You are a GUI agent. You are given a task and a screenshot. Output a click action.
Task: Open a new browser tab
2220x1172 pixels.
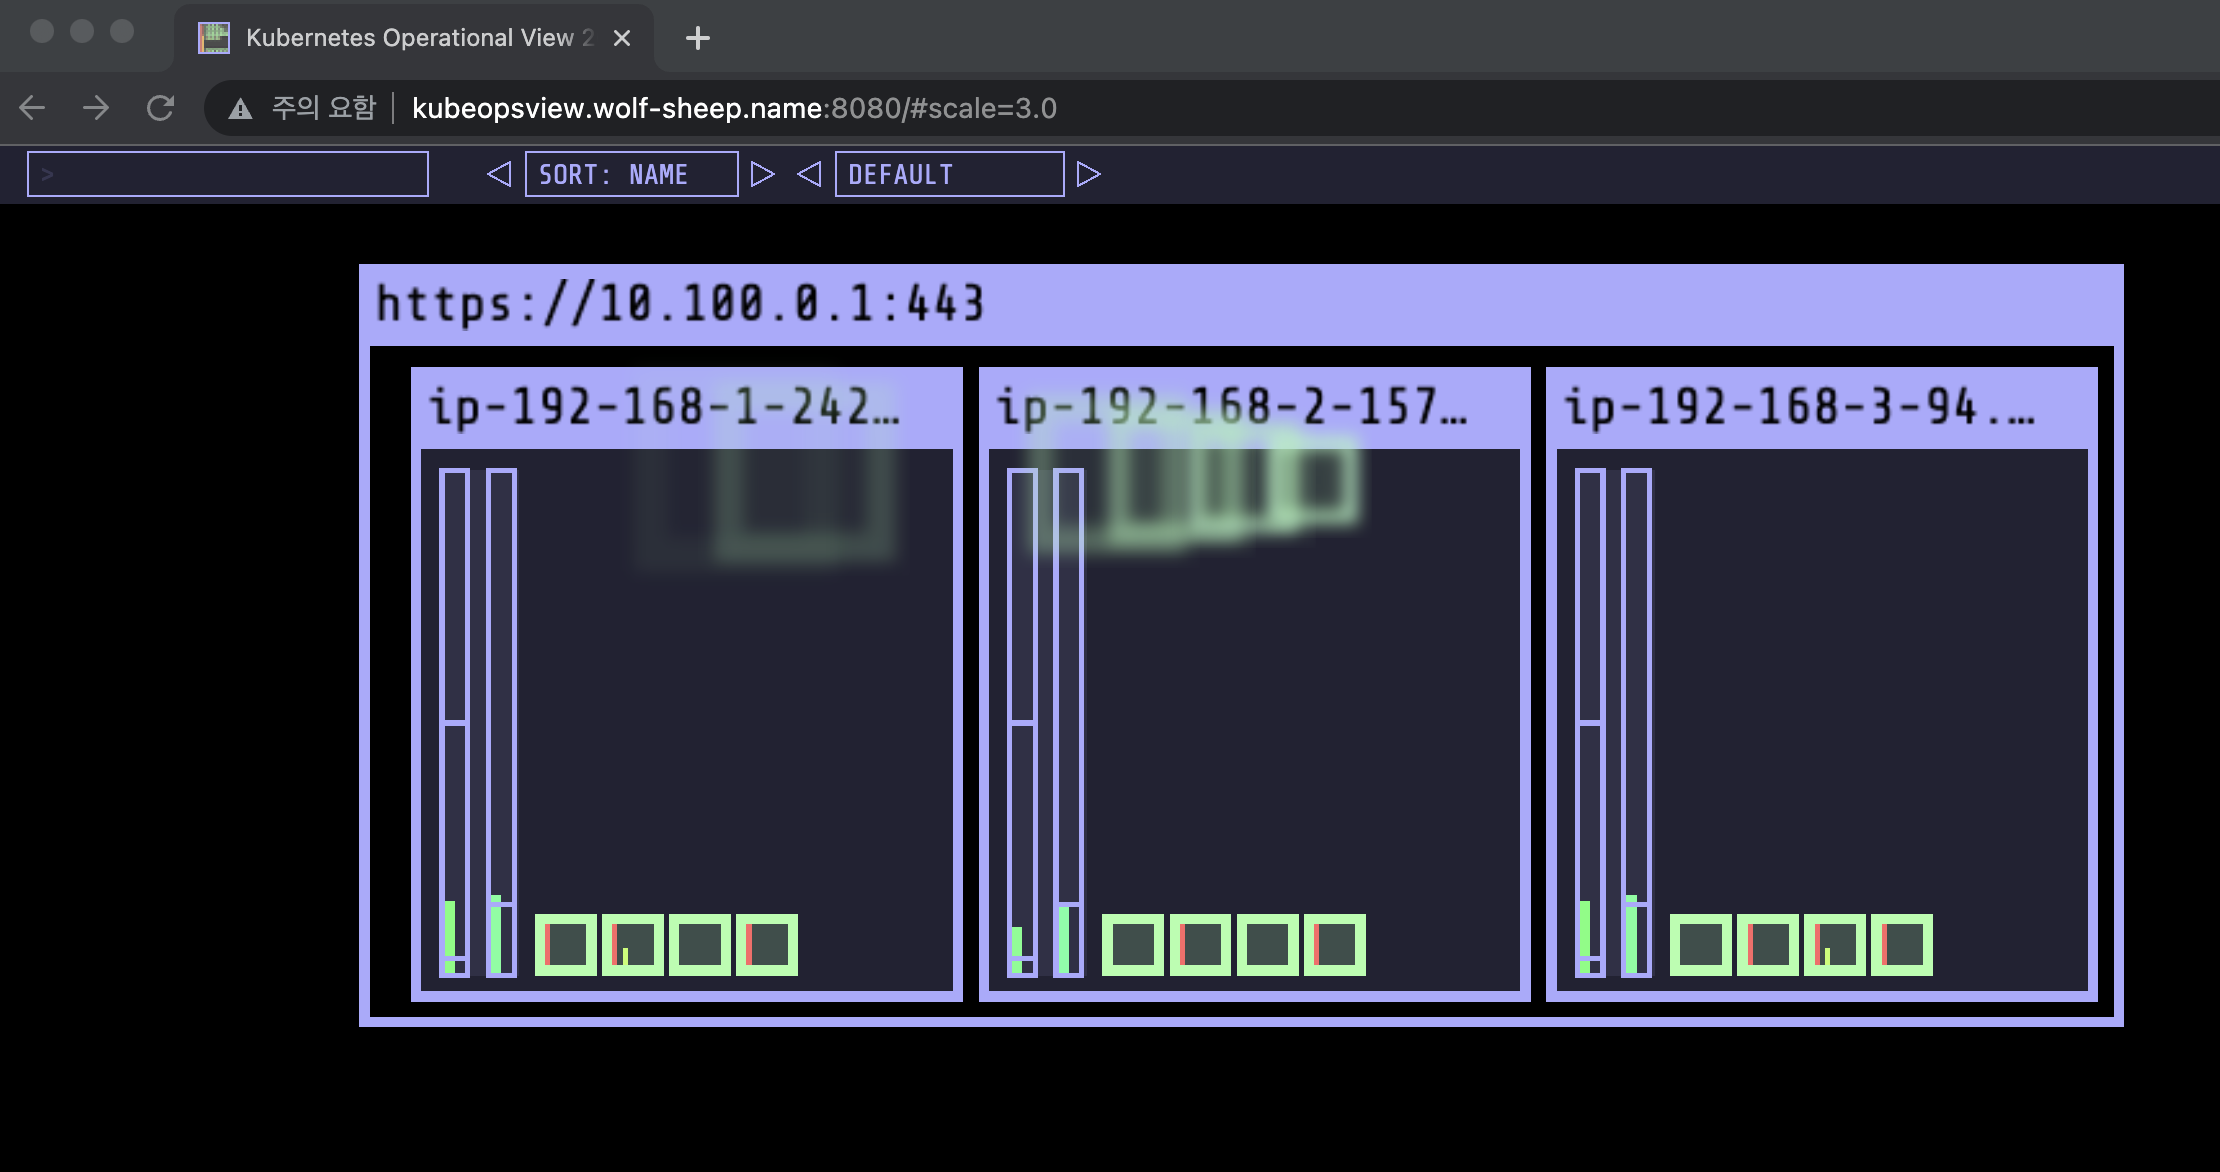point(697,38)
